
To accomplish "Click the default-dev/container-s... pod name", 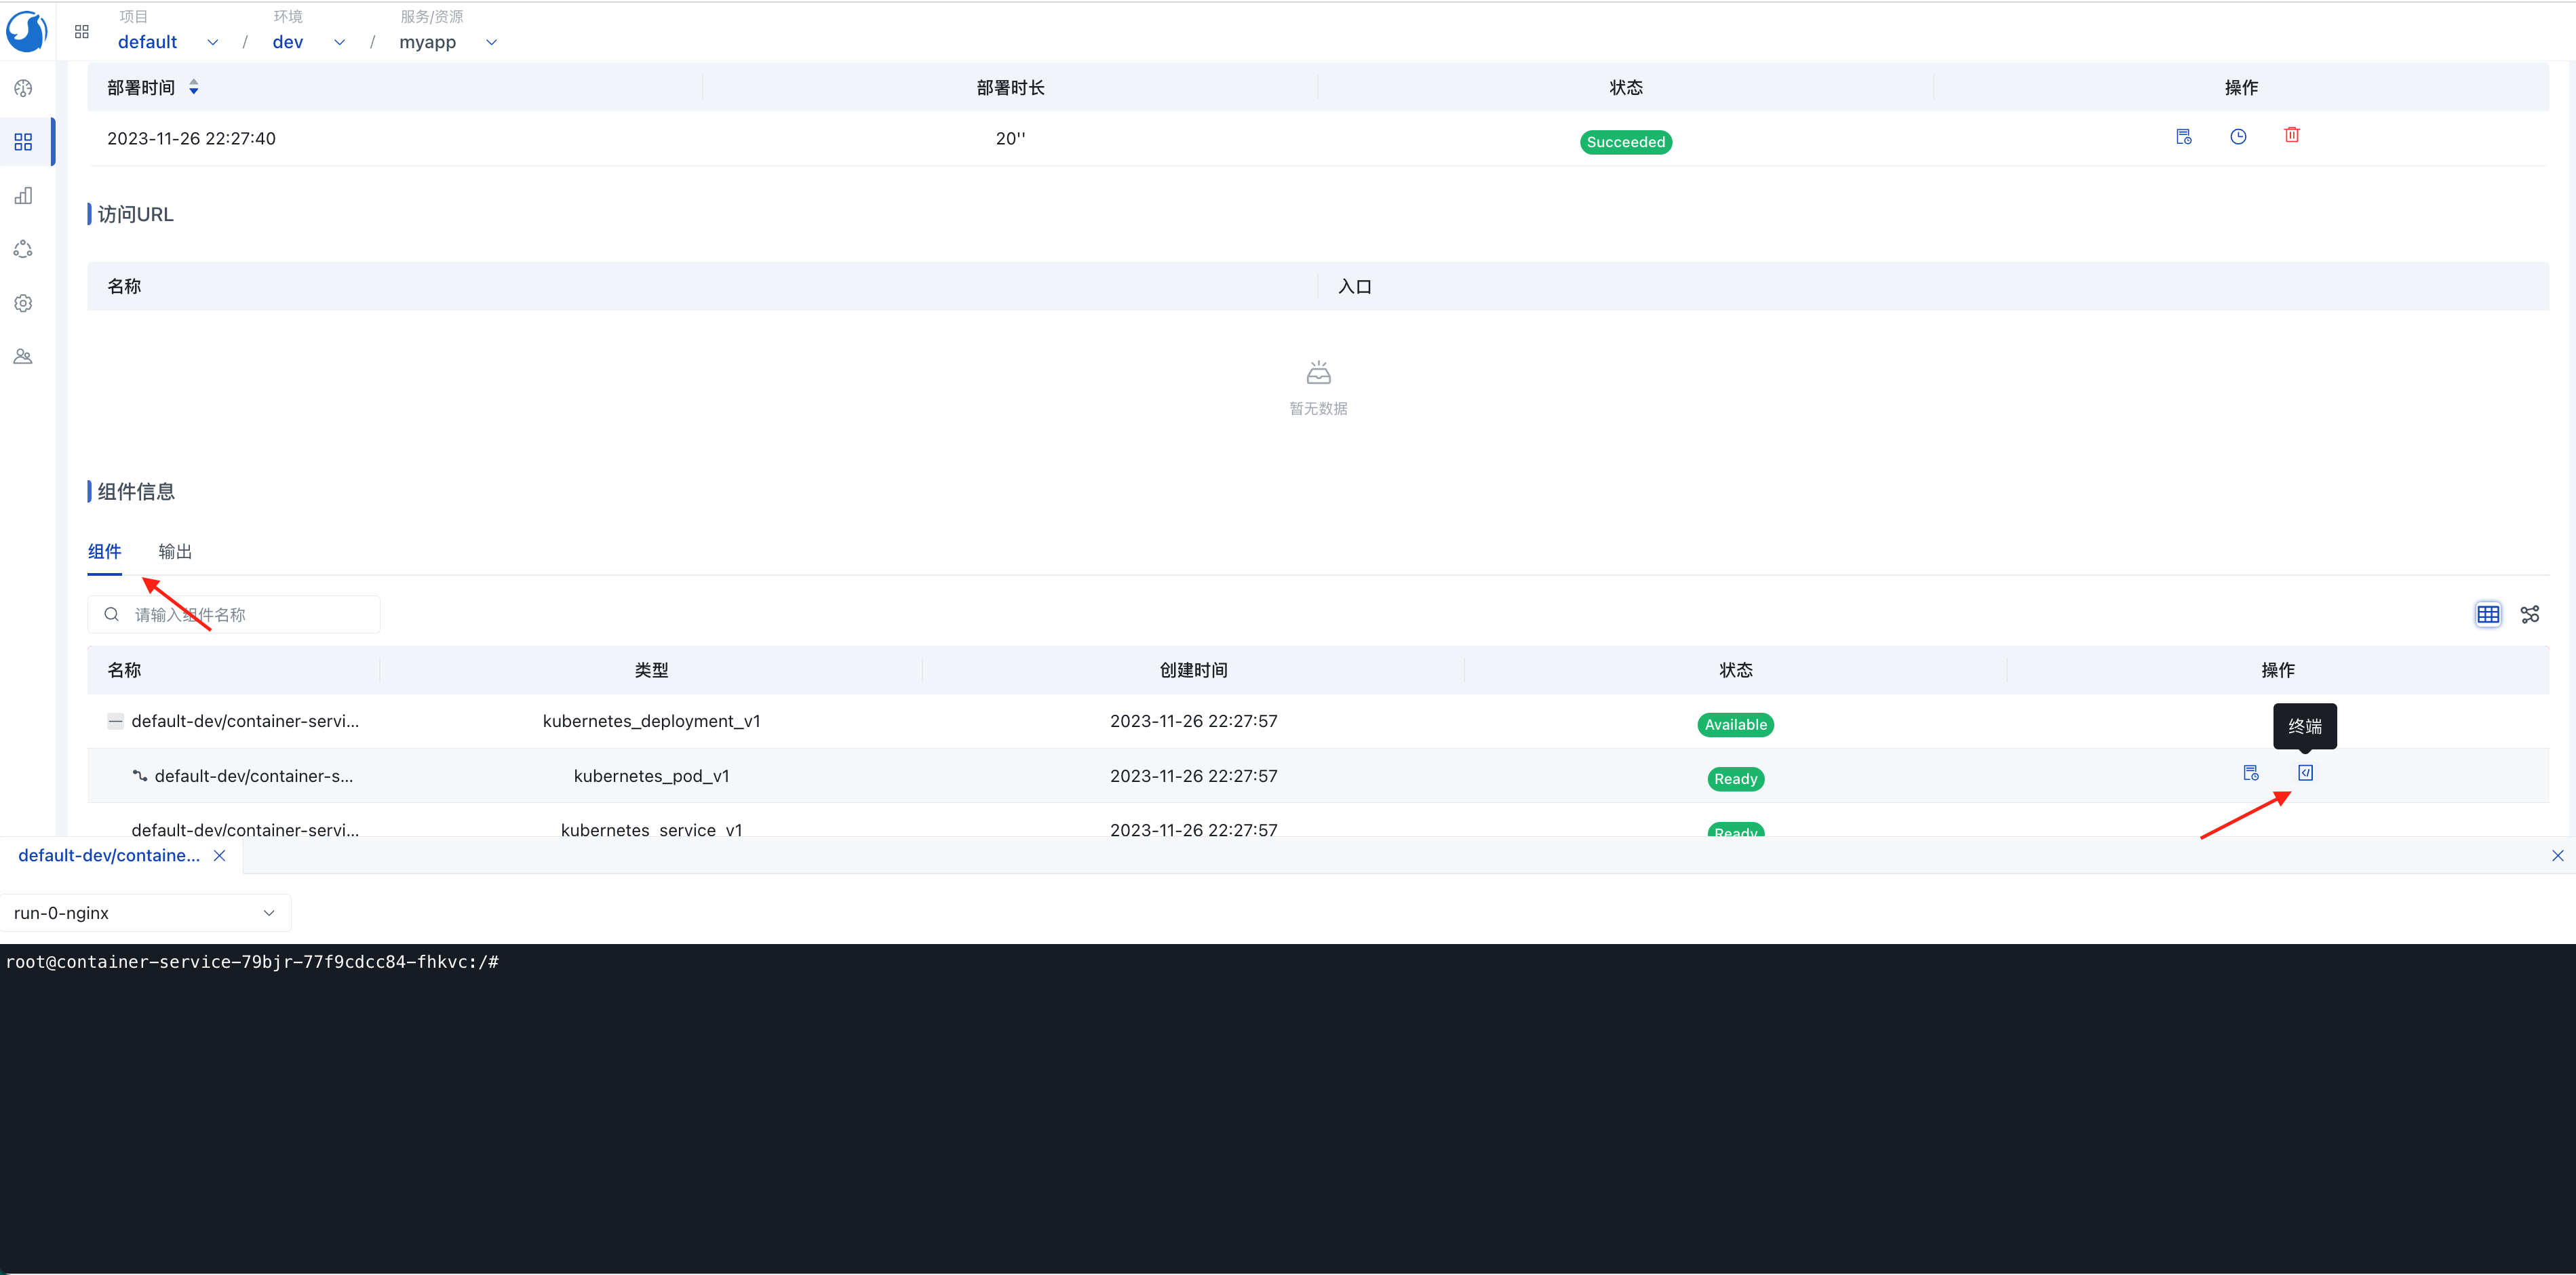I will [253, 776].
